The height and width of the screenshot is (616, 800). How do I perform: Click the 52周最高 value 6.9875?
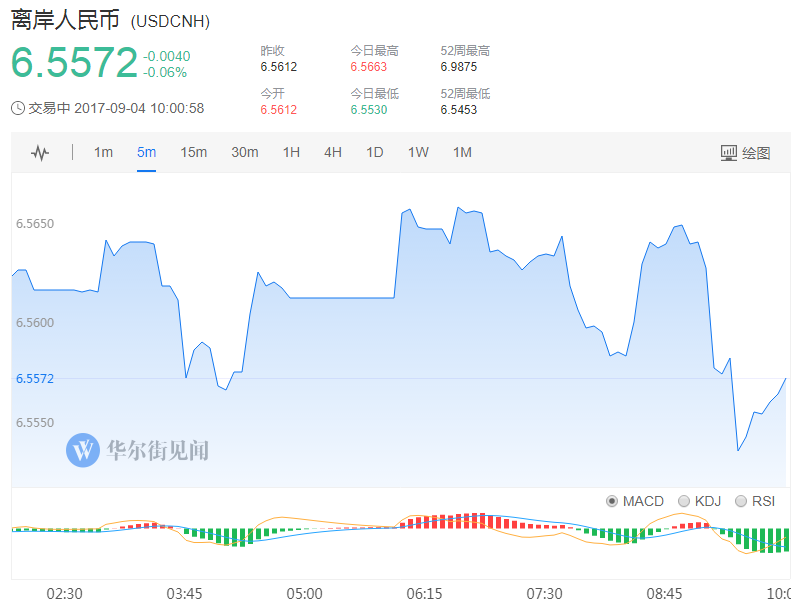click(x=459, y=67)
